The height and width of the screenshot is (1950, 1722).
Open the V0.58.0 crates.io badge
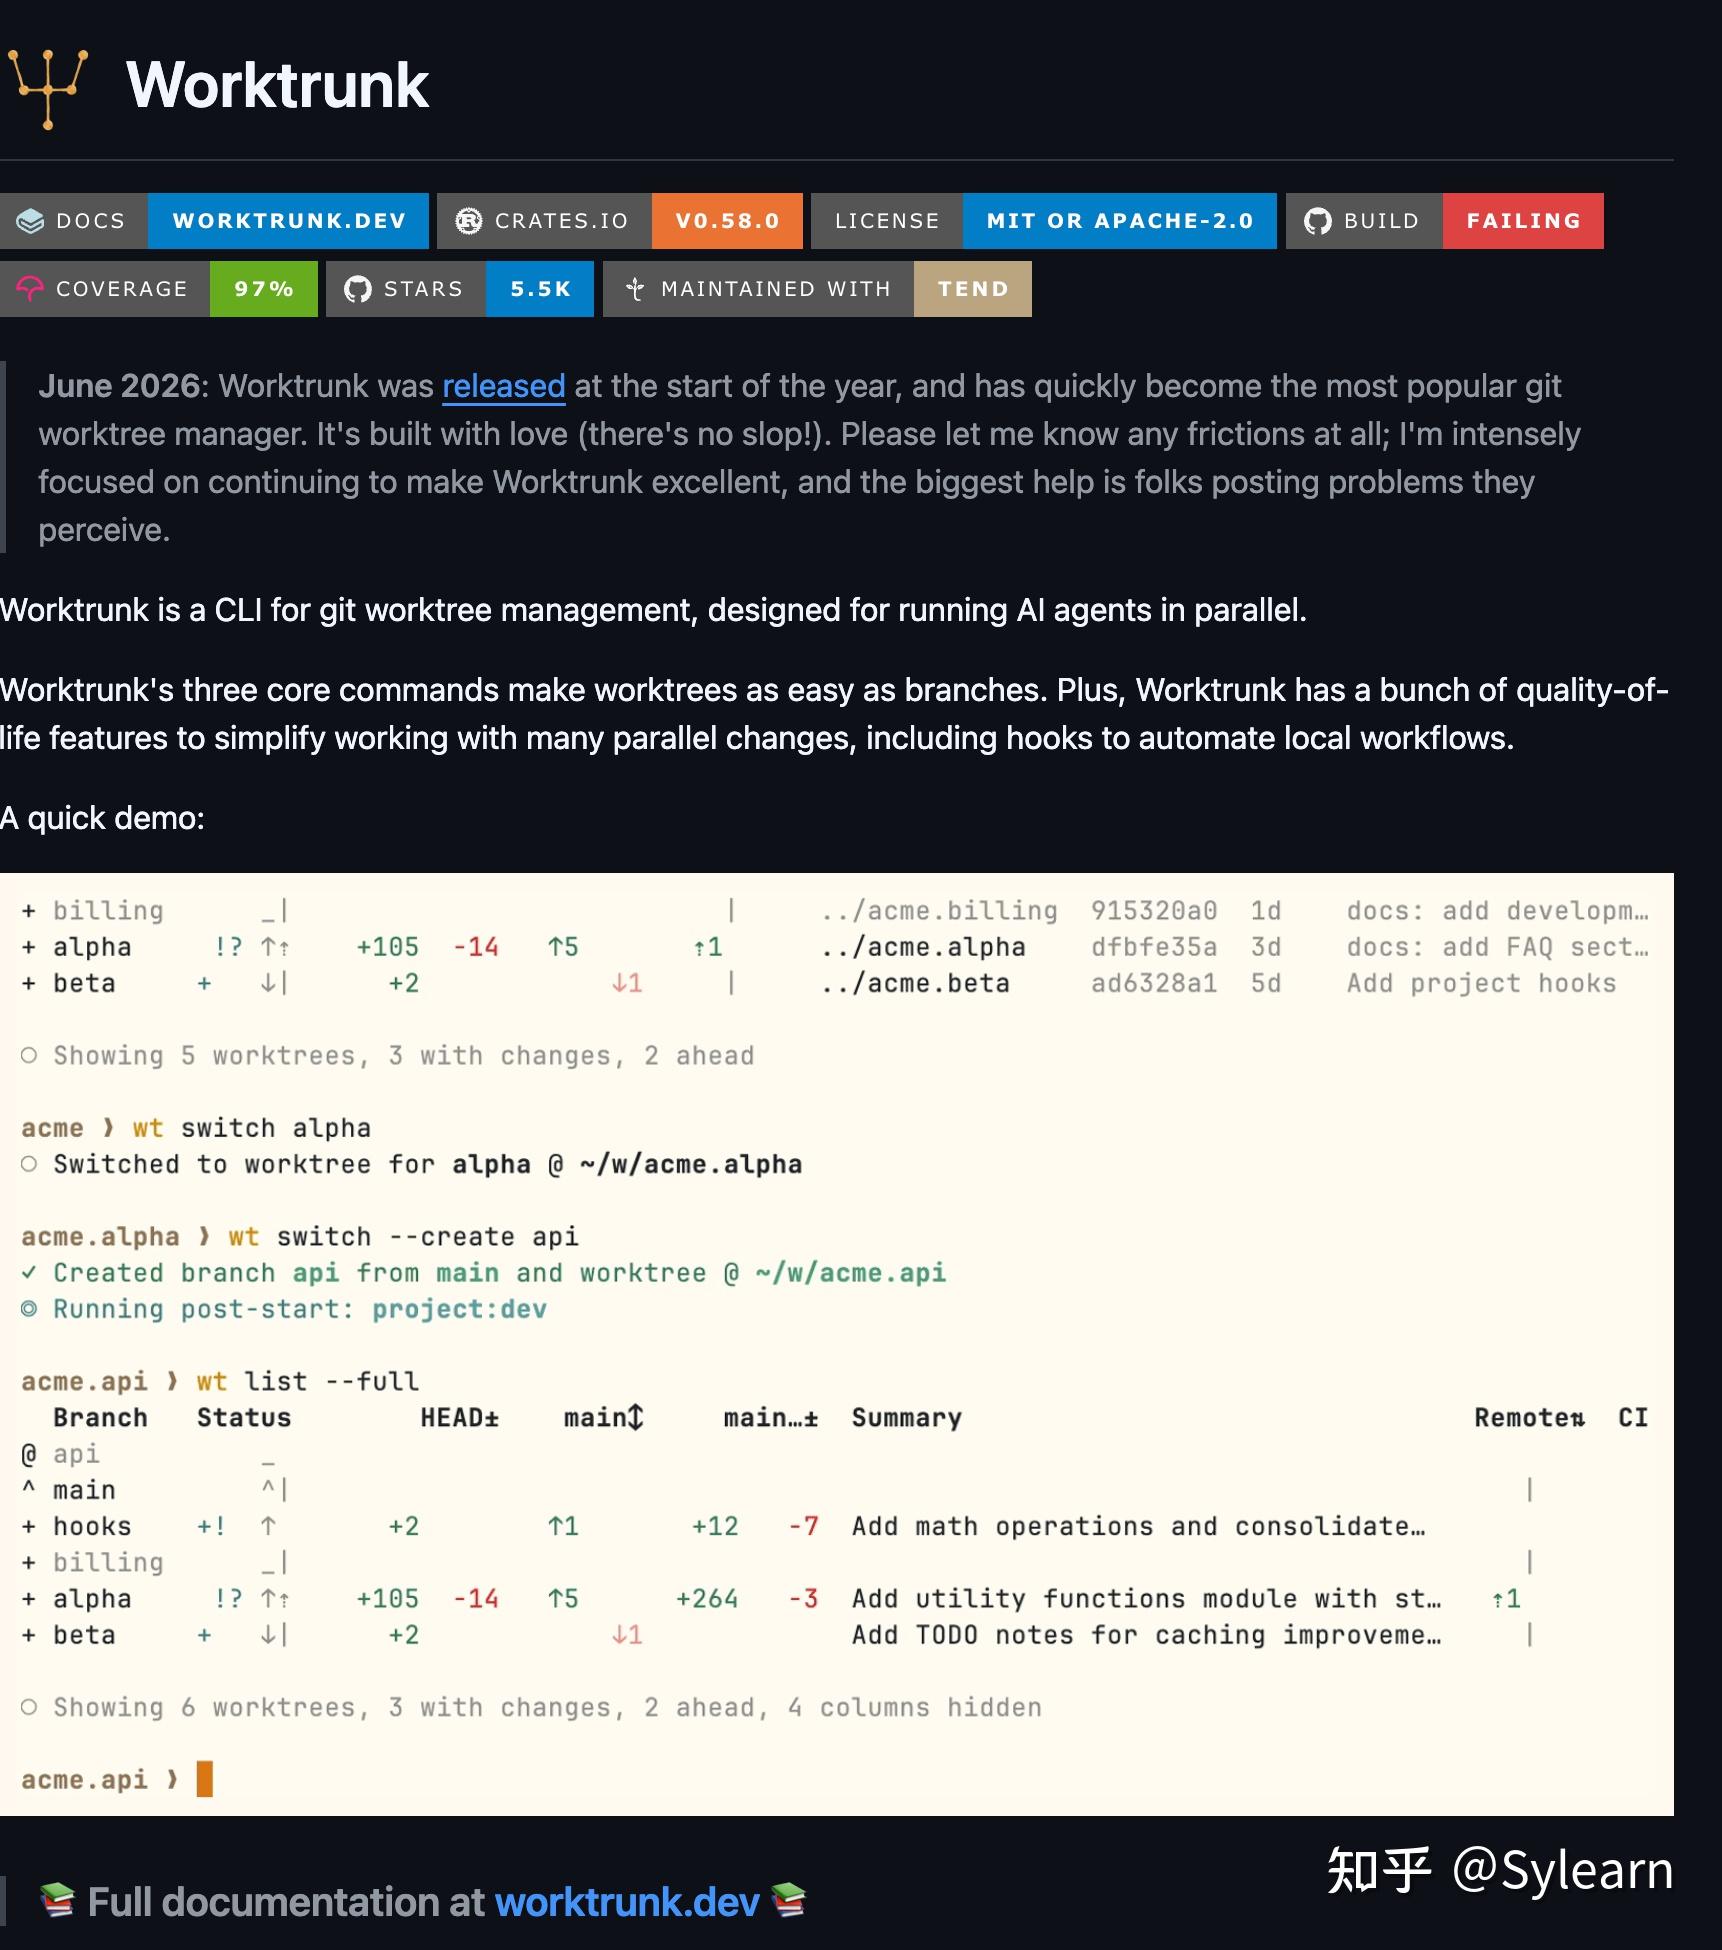(x=727, y=221)
